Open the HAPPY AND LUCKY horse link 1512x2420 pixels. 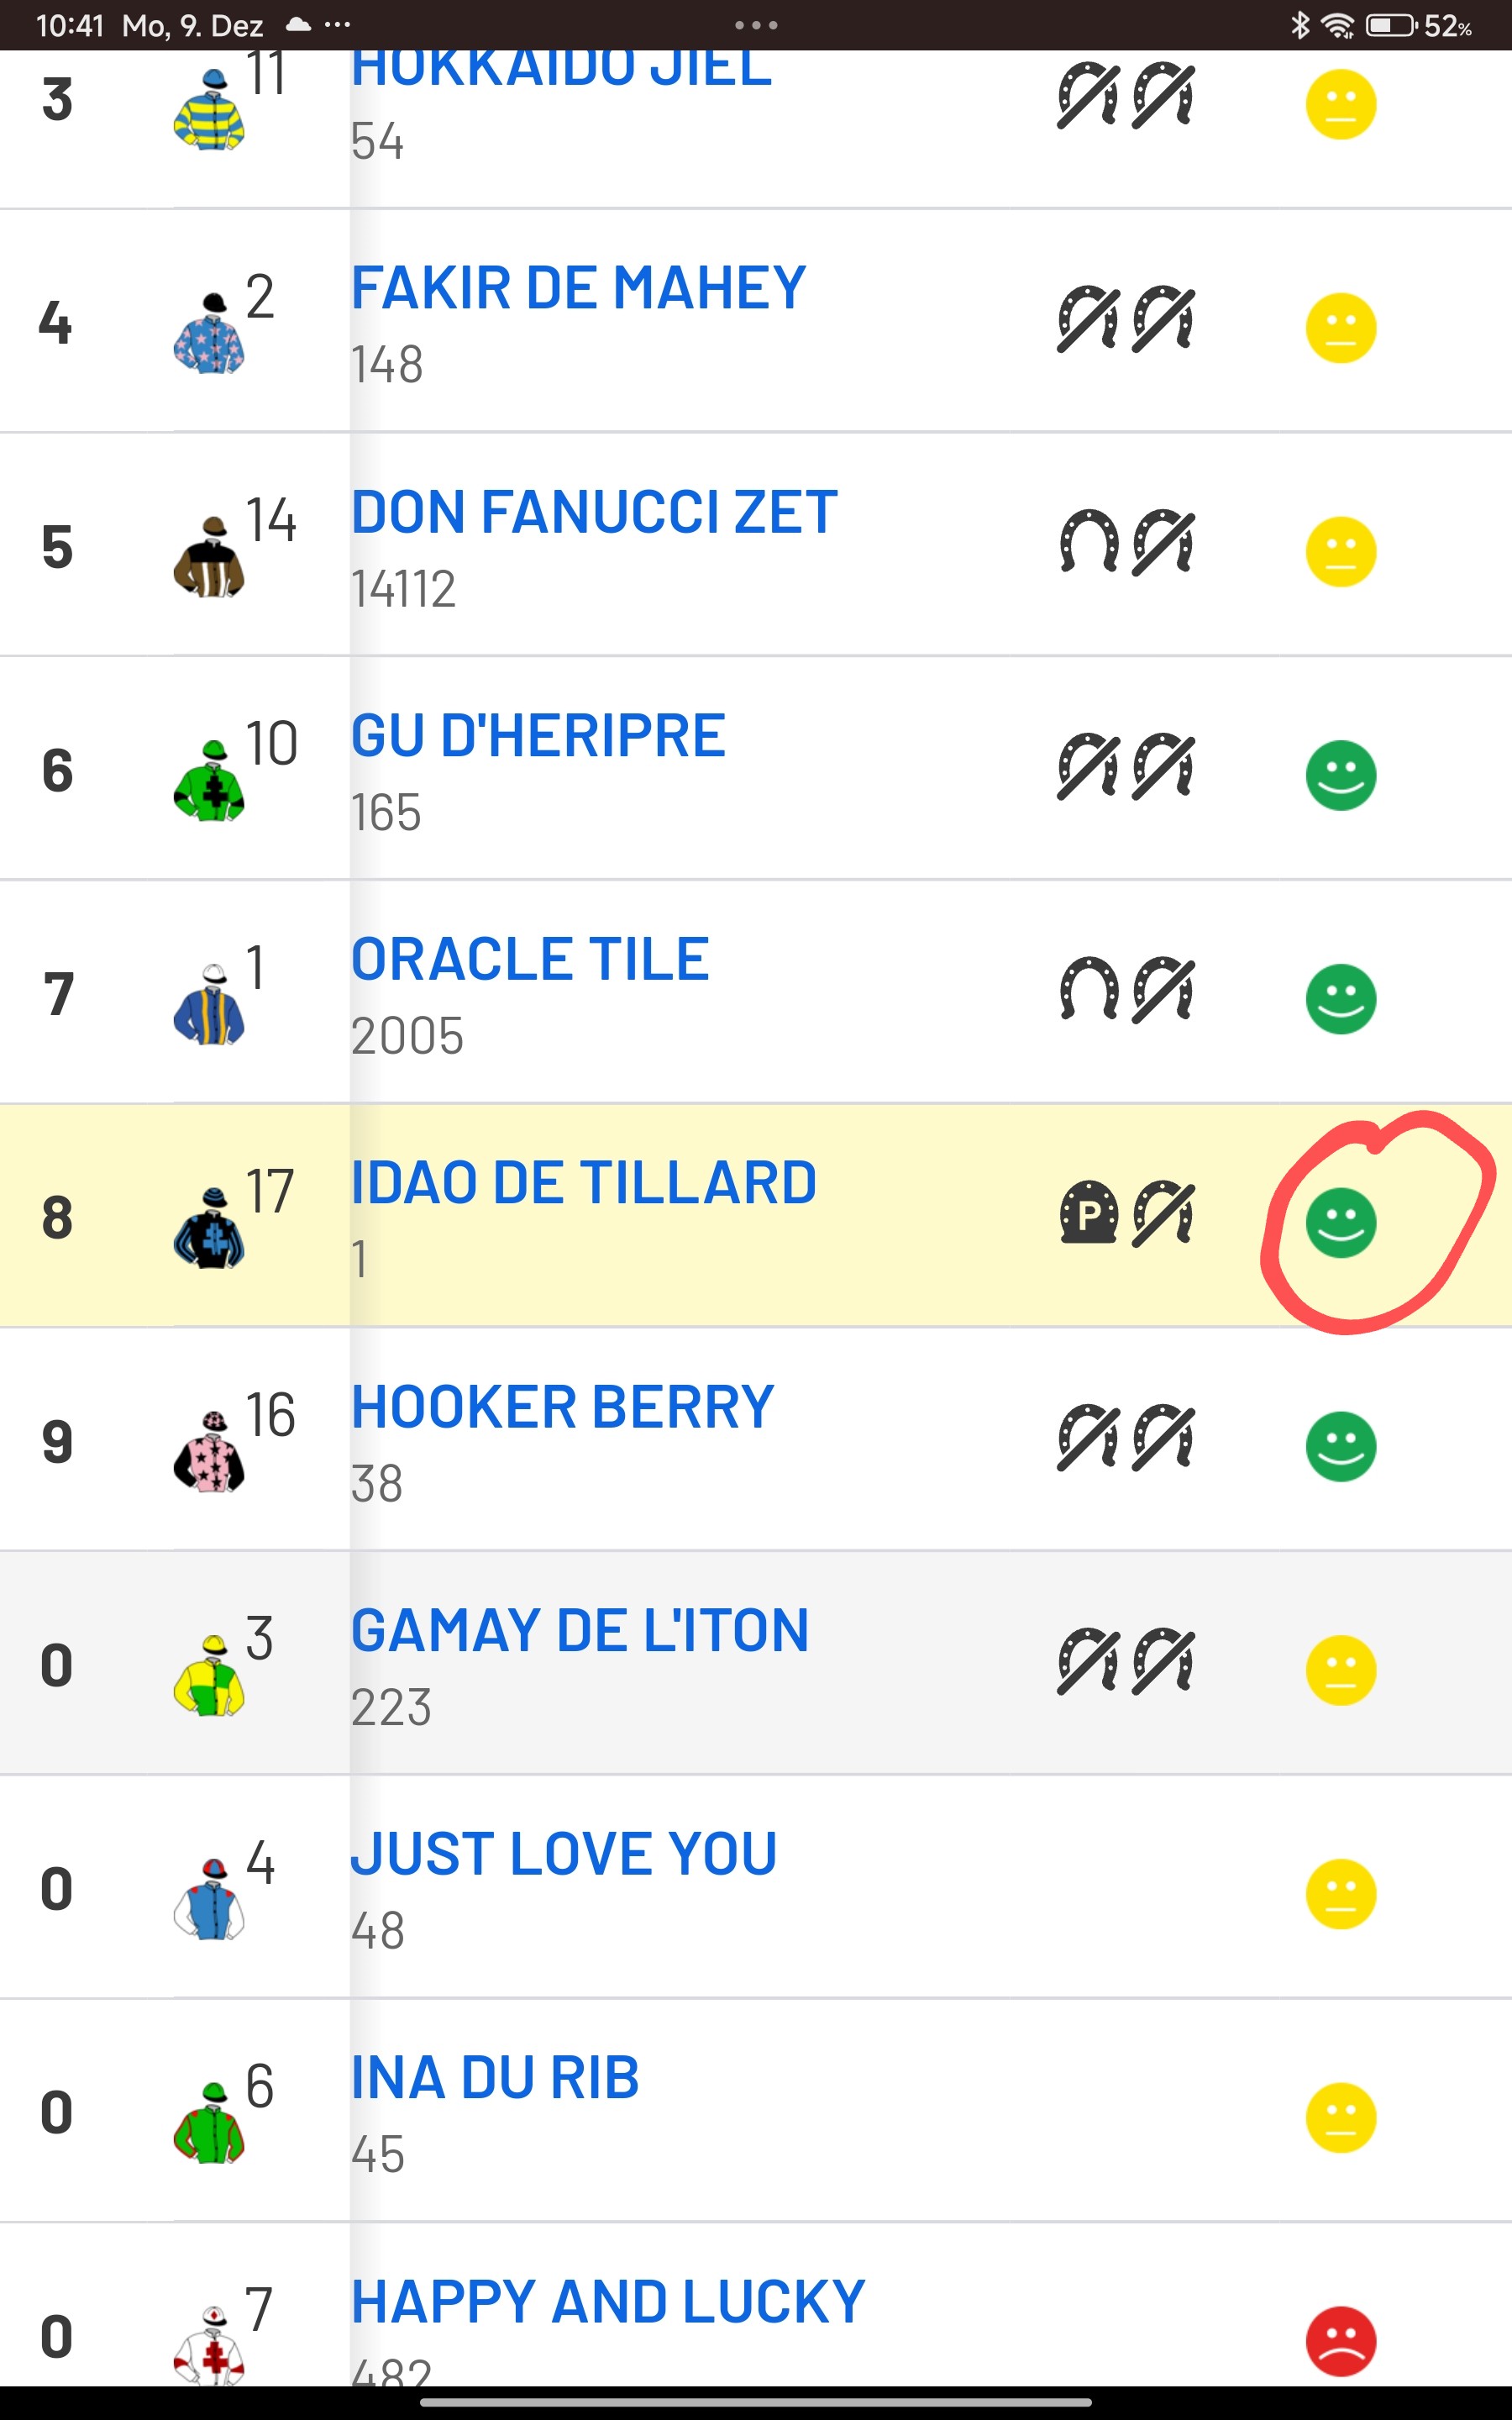coord(608,2302)
